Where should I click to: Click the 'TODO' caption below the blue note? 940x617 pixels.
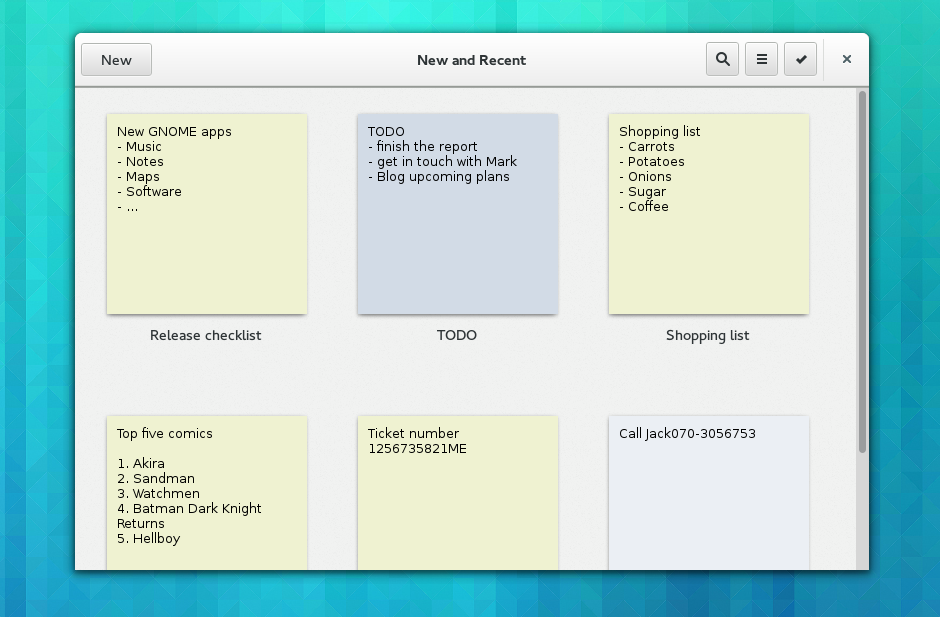tap(457, 336)
